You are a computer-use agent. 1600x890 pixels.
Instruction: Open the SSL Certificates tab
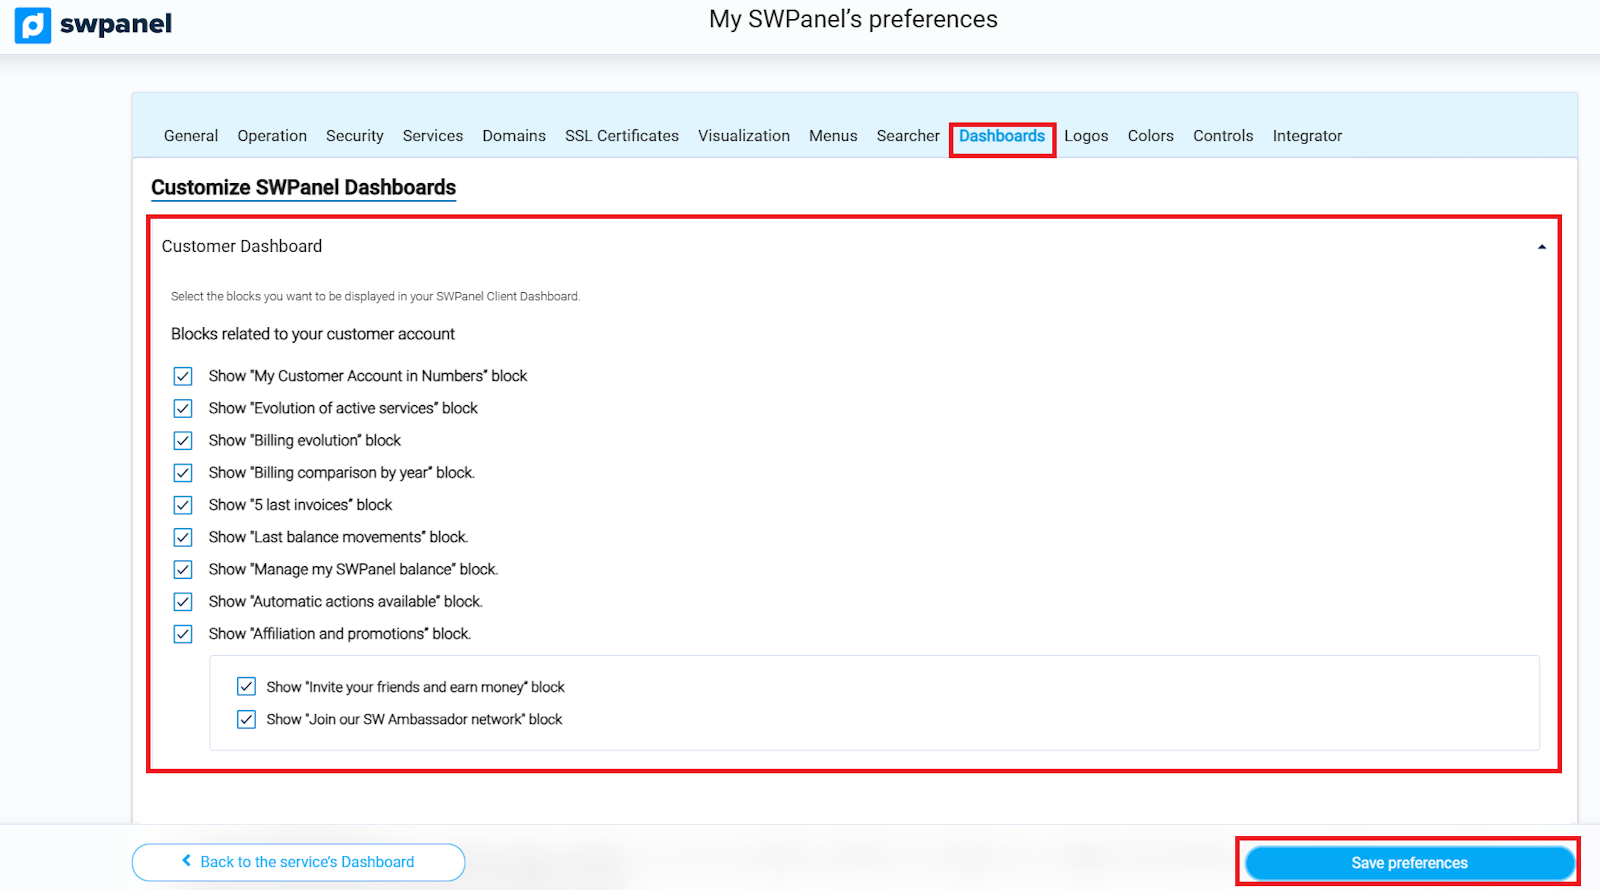click(x=621, y=136)
